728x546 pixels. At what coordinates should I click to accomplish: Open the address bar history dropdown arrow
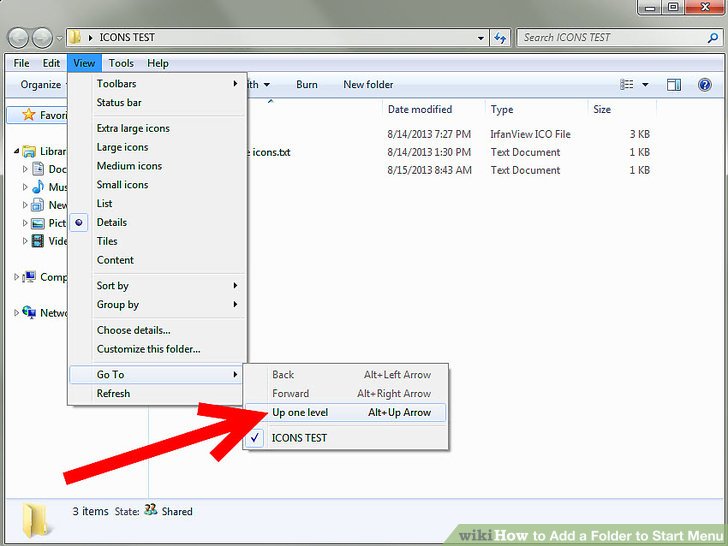(481, 38)
